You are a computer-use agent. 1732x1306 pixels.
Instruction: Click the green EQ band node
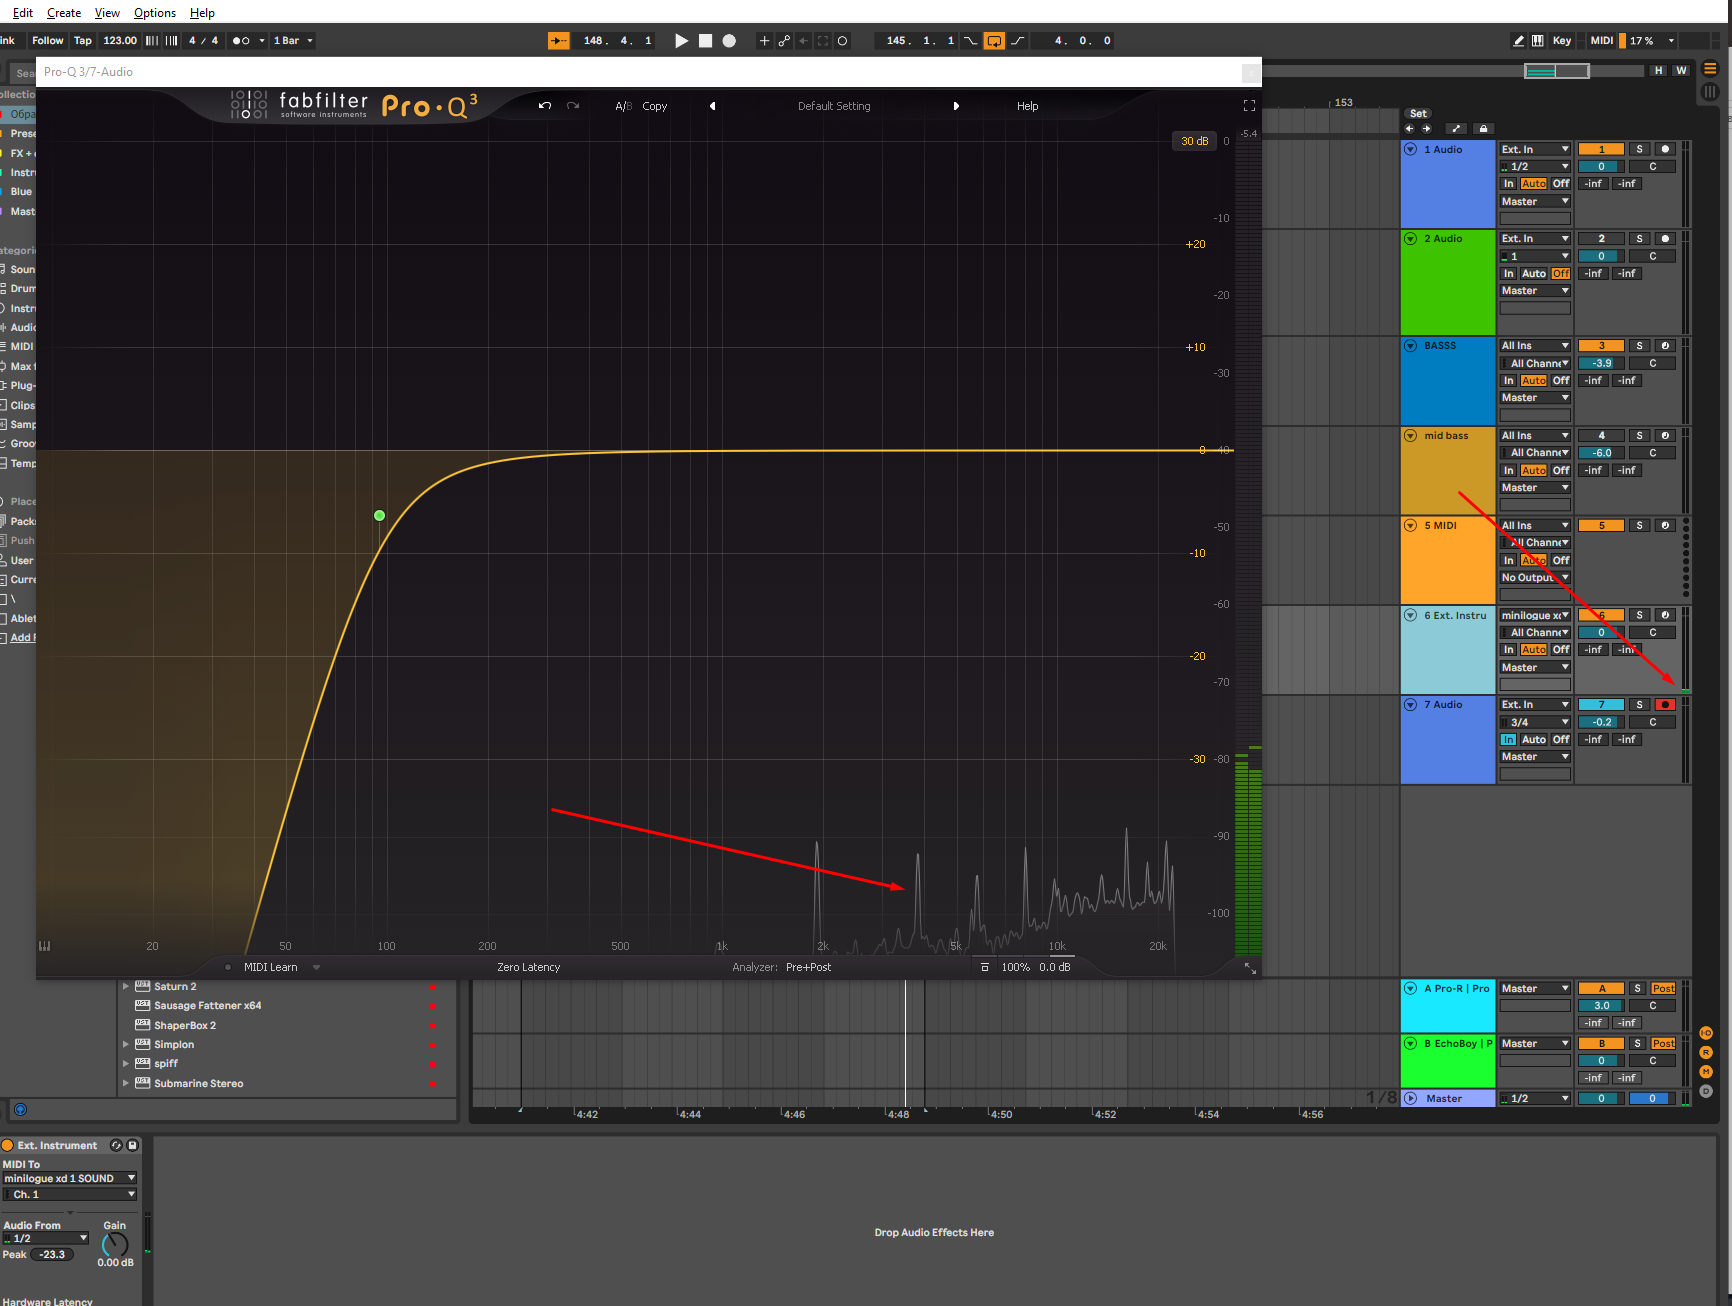tap(379, 516)
